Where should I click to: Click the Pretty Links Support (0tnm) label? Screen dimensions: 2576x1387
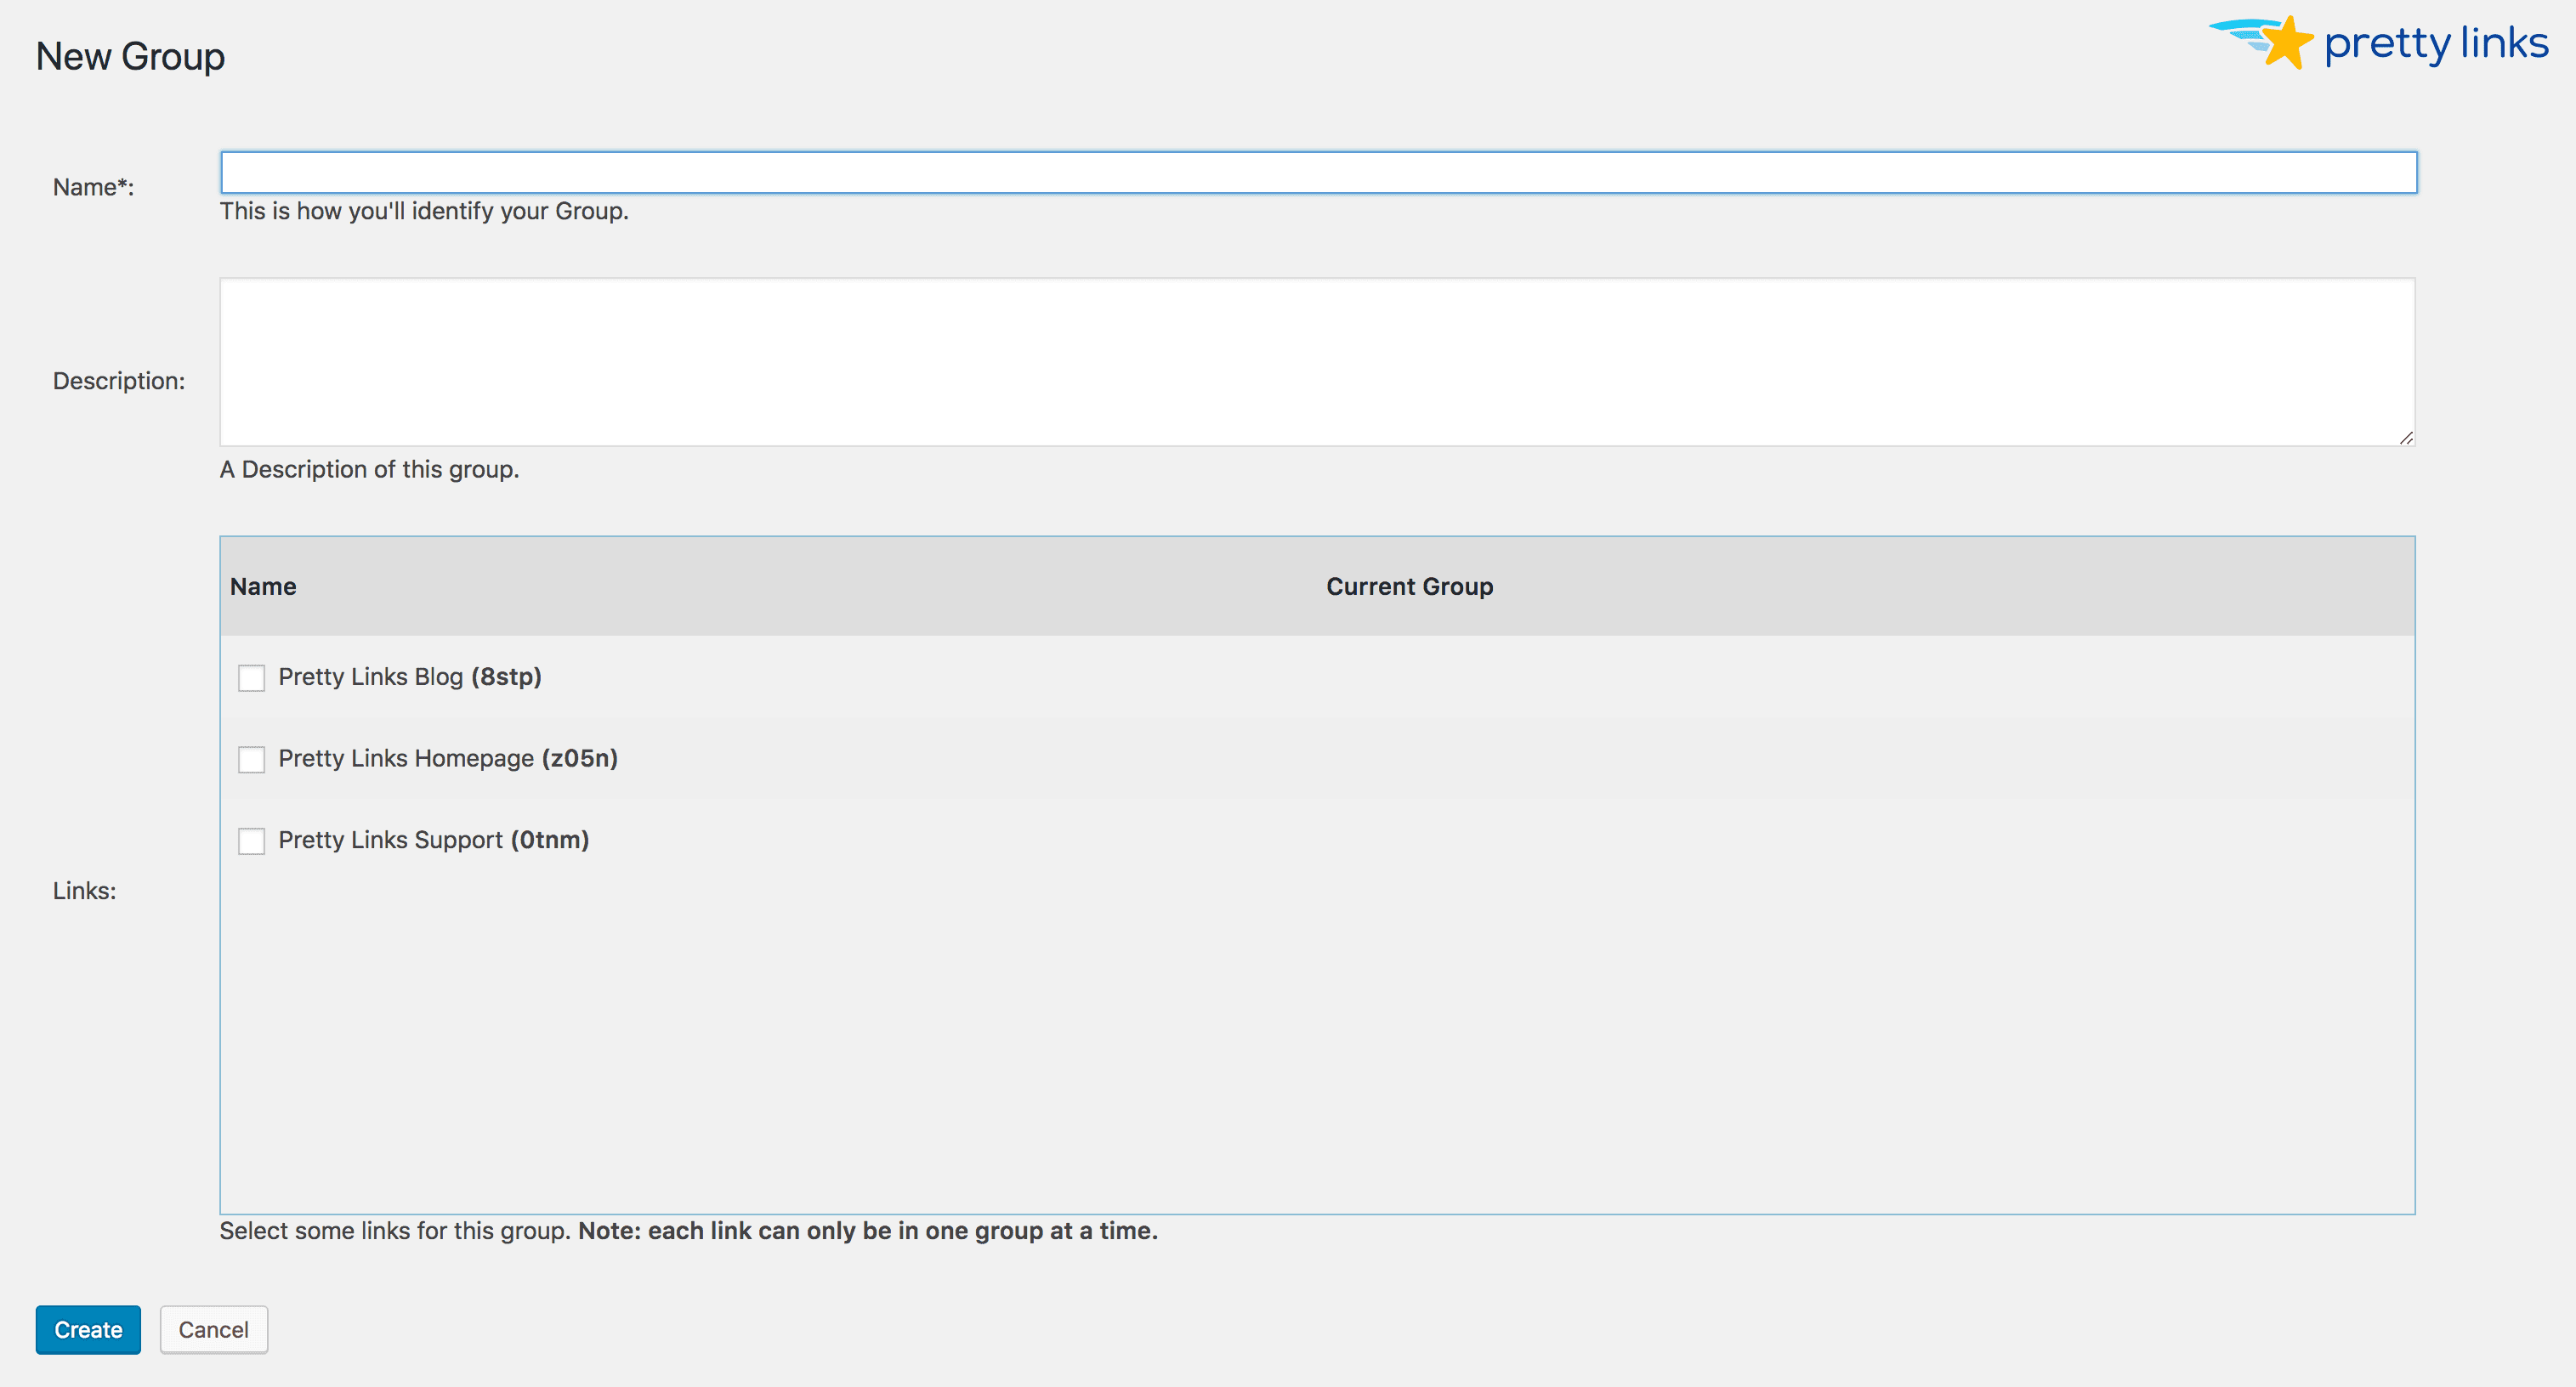(x=434, y=841)
